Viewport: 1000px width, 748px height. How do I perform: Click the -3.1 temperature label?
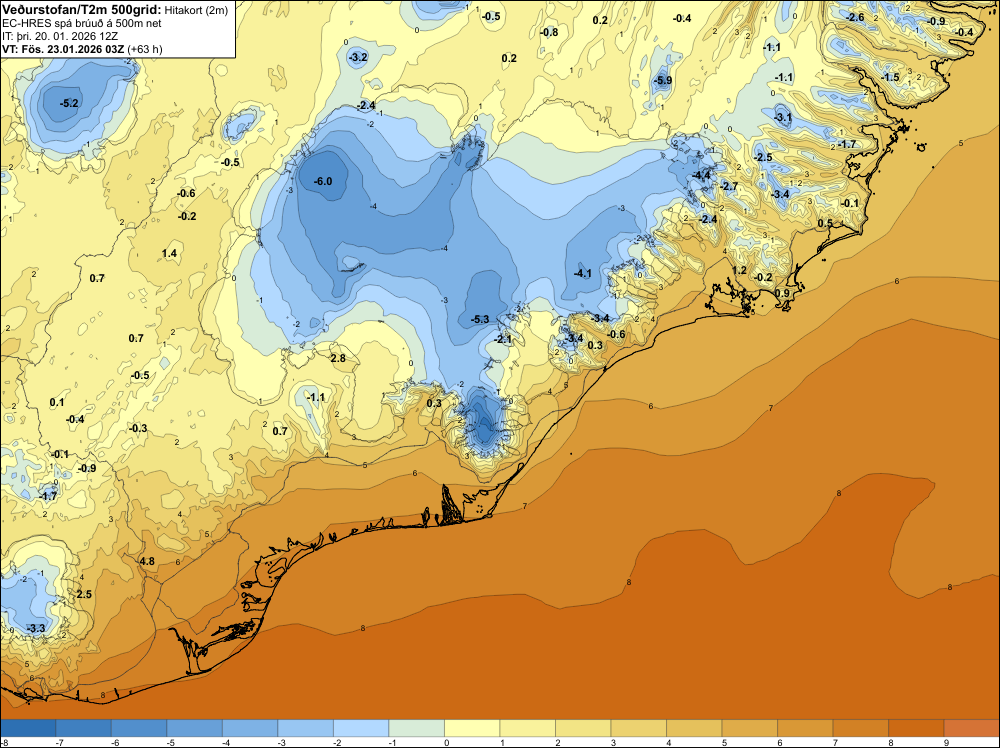pos(783,117)
